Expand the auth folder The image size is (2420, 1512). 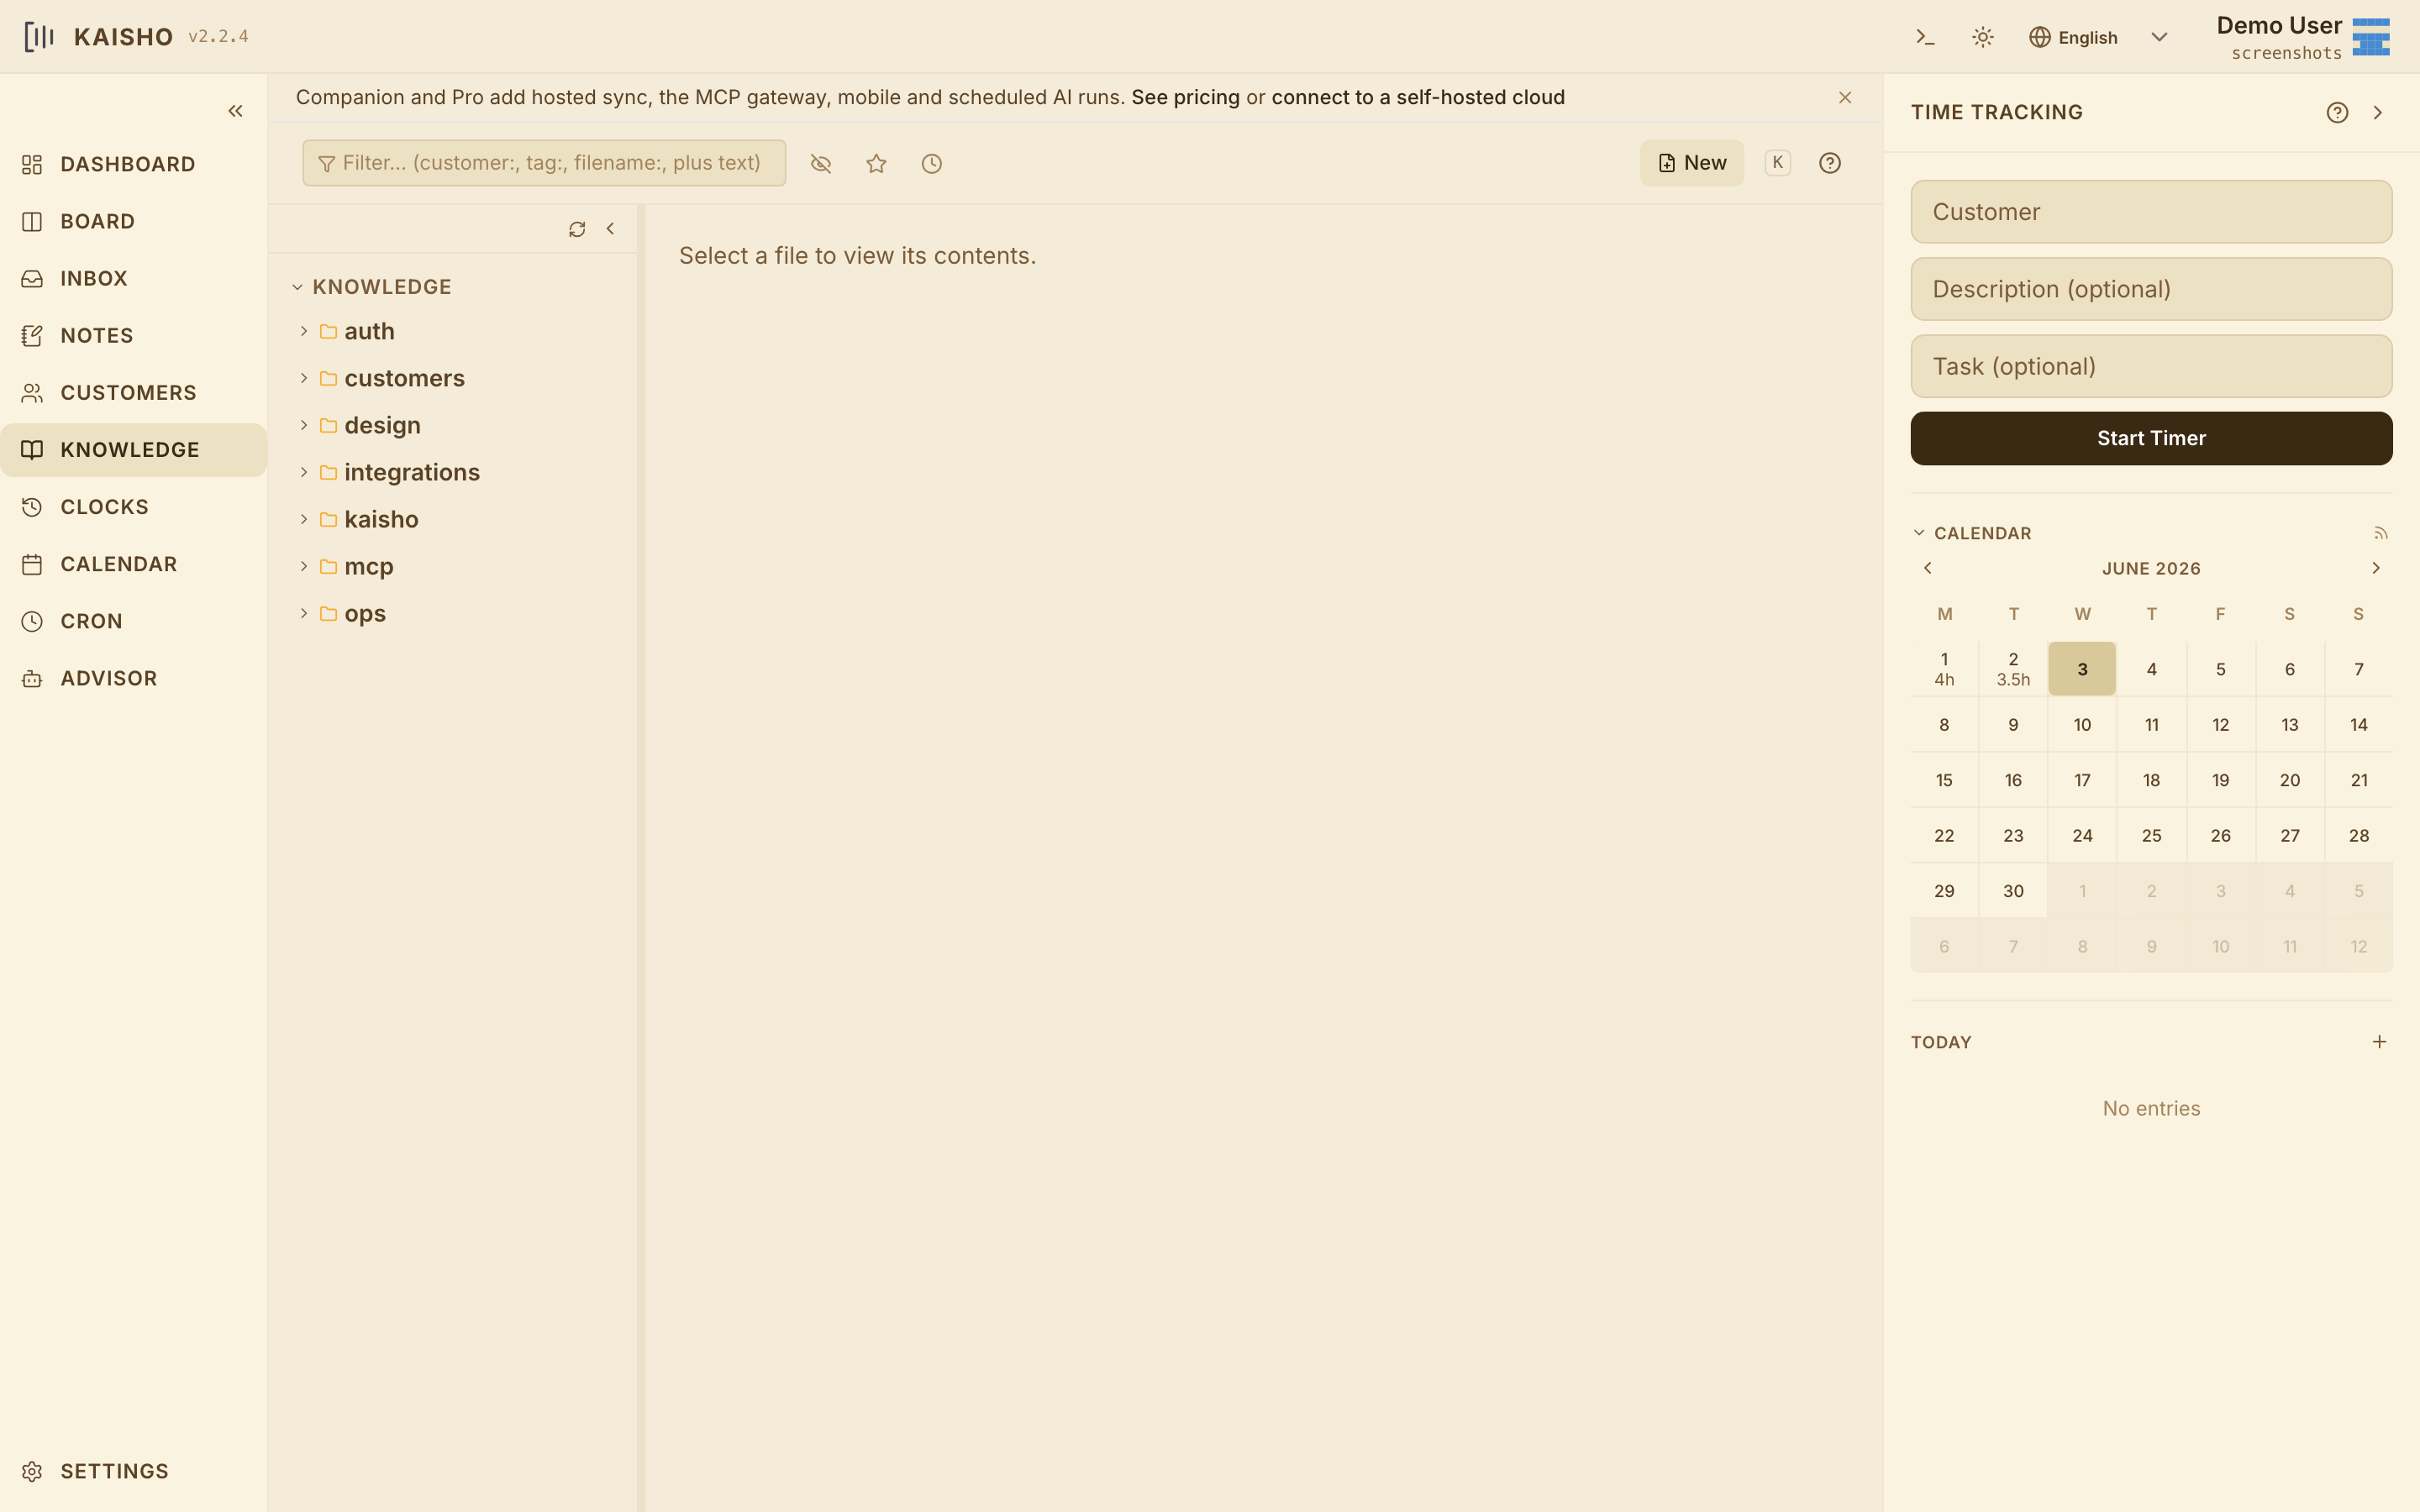[304, 331]
